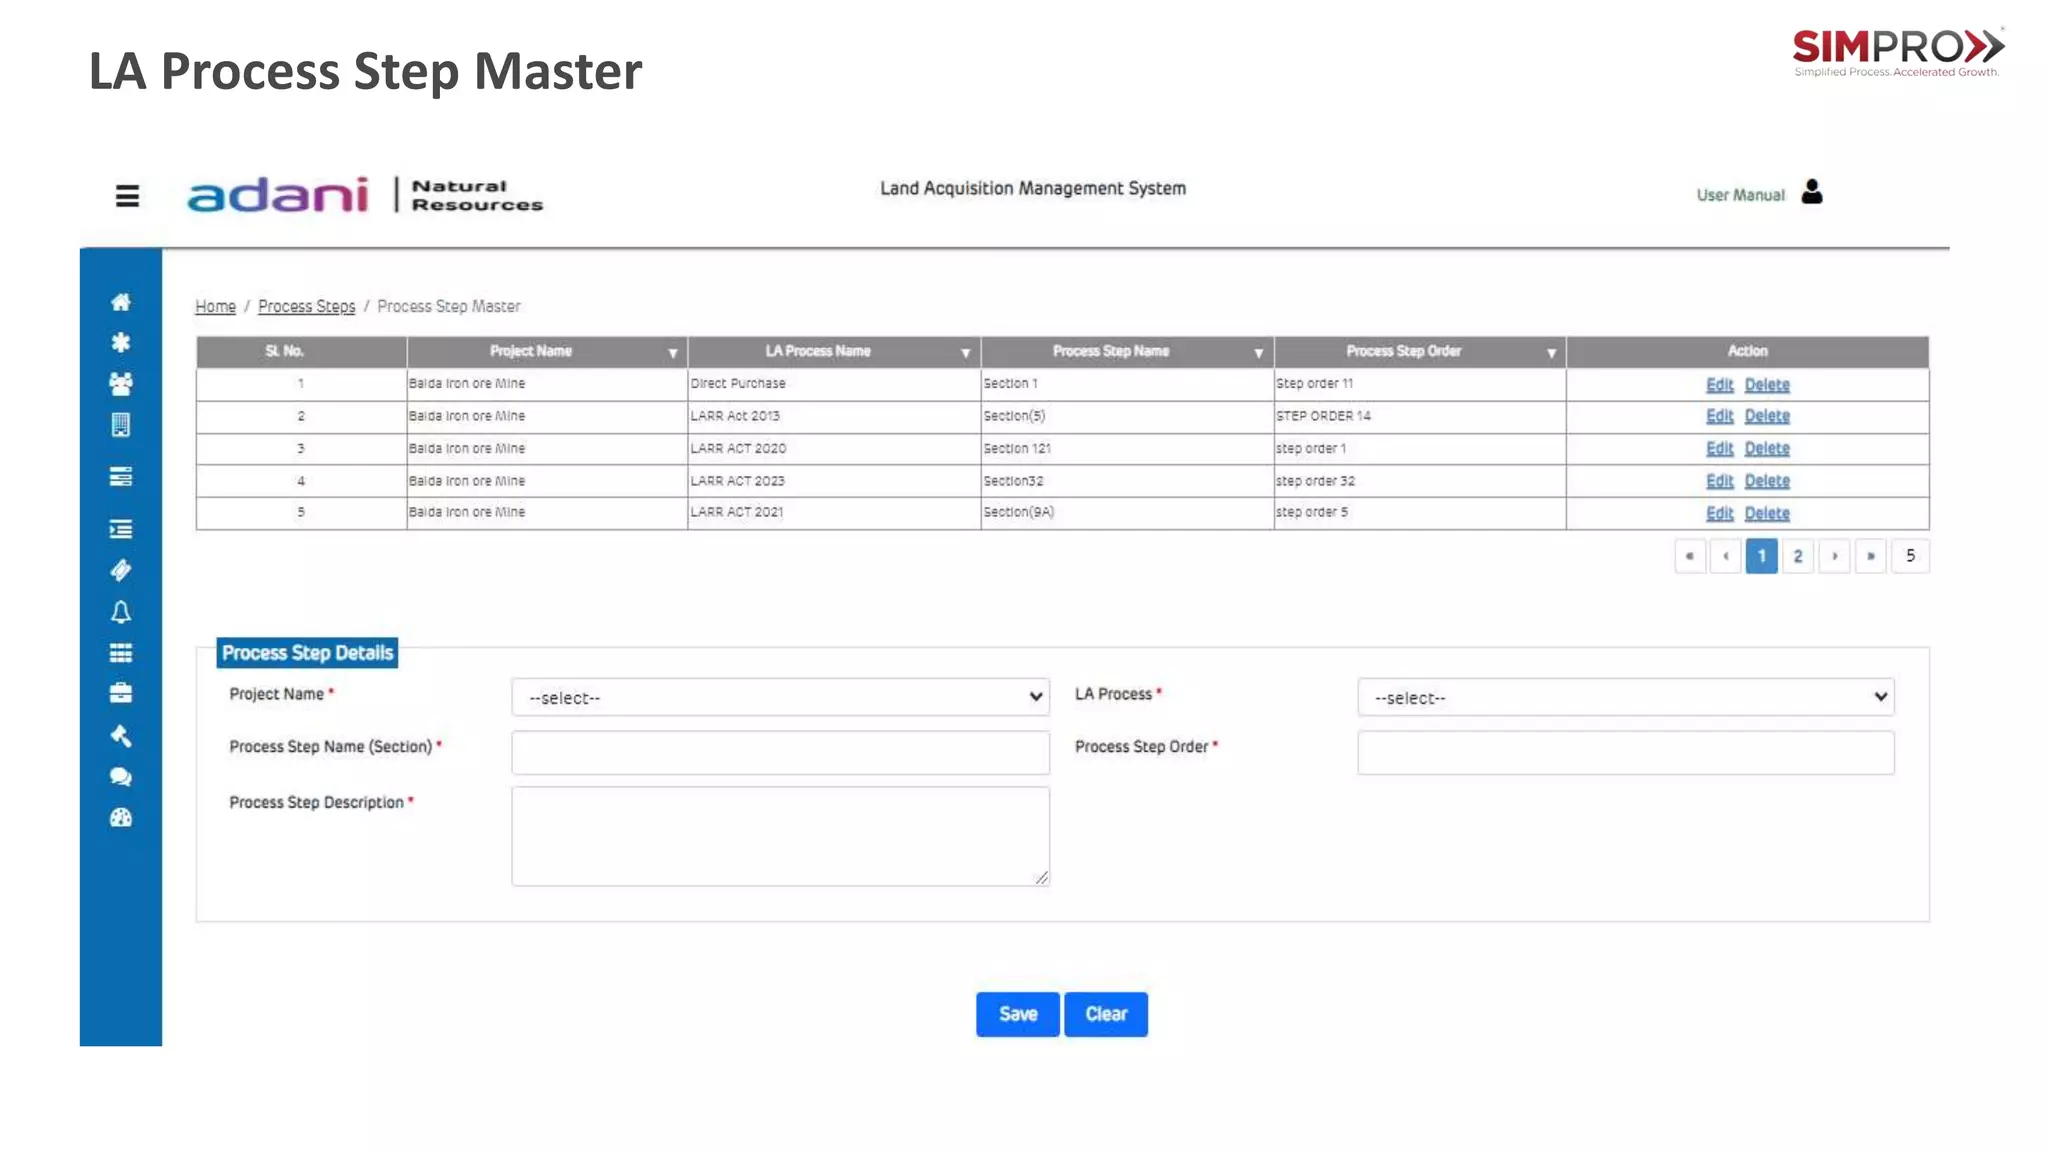Viewport: 2048px width, 1152px height.
Task: Click the home icon in sidebar
Action: 121,302
